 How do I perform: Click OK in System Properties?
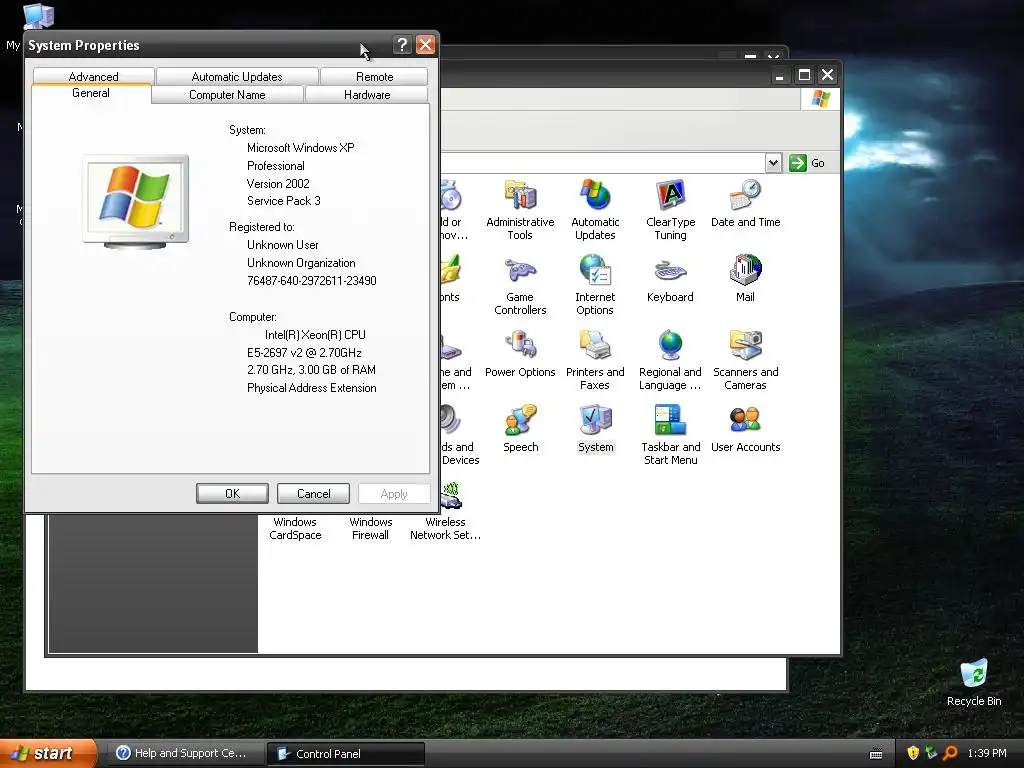232,494
